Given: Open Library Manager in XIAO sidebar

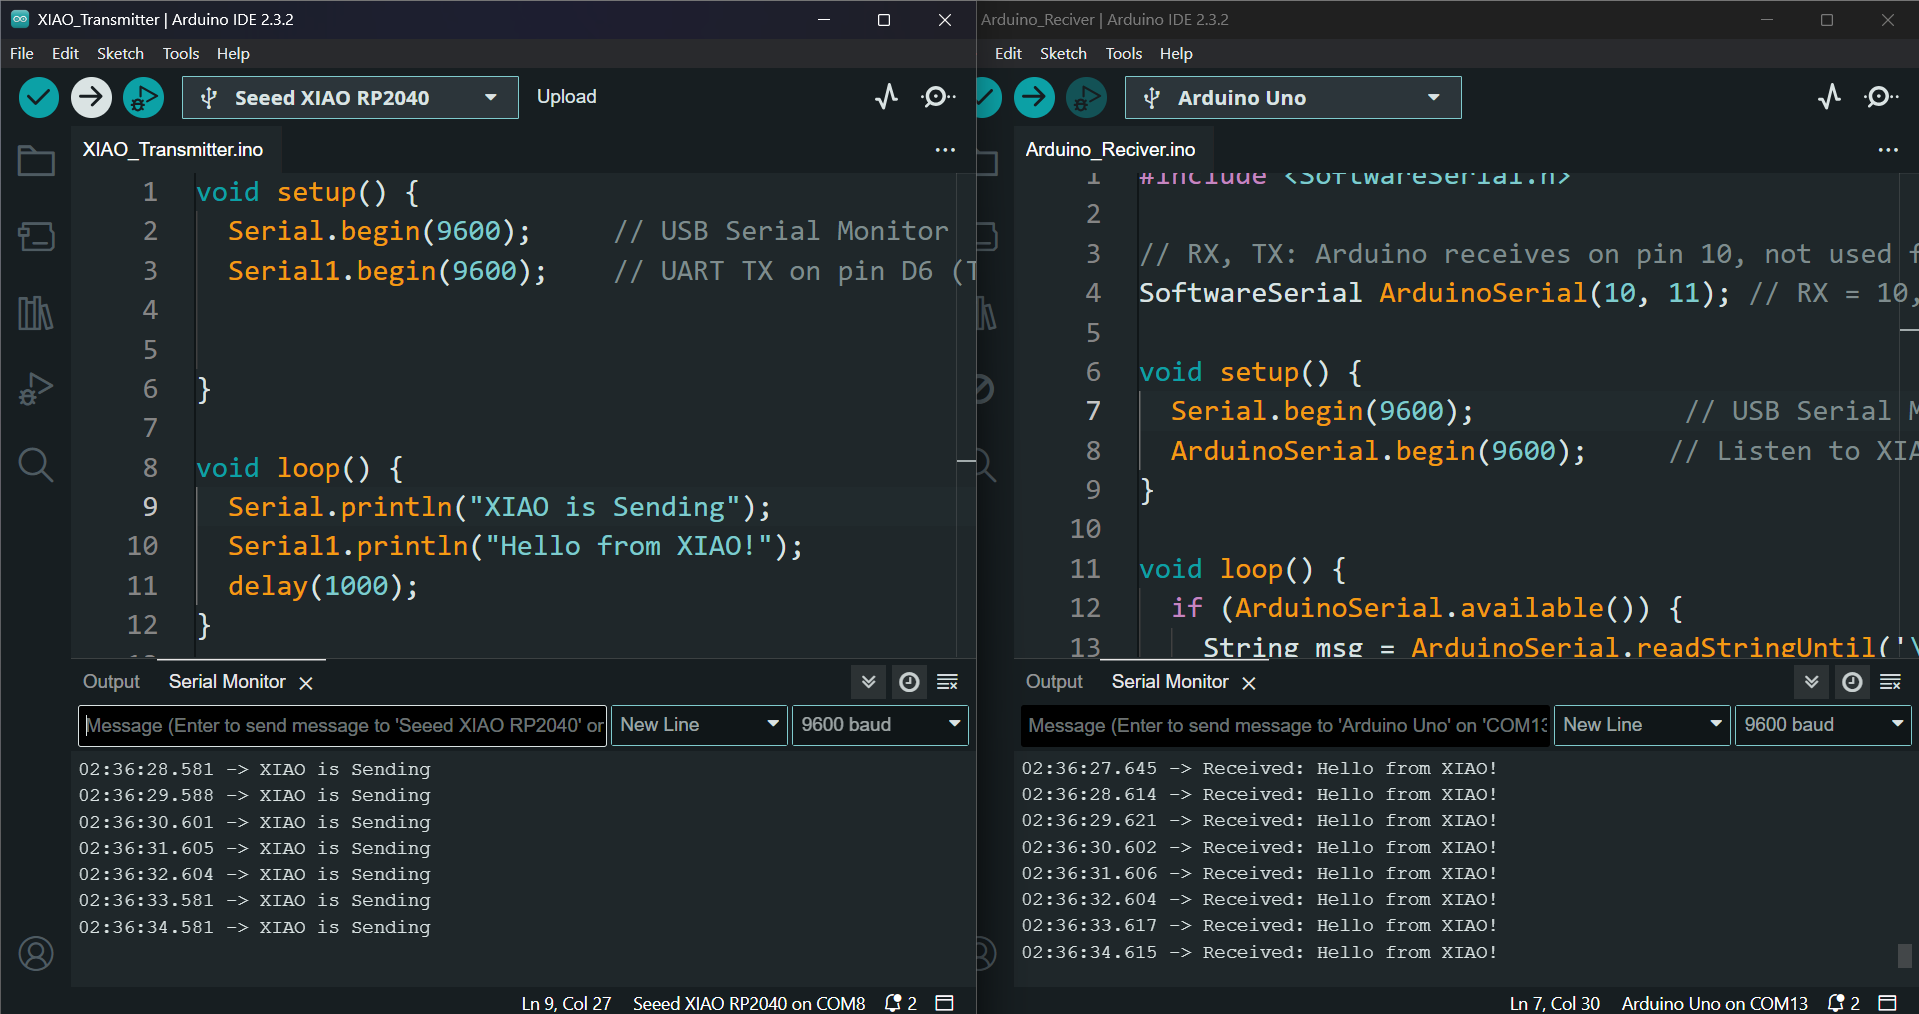Looking at the screenshot, I should coord(36,313).
